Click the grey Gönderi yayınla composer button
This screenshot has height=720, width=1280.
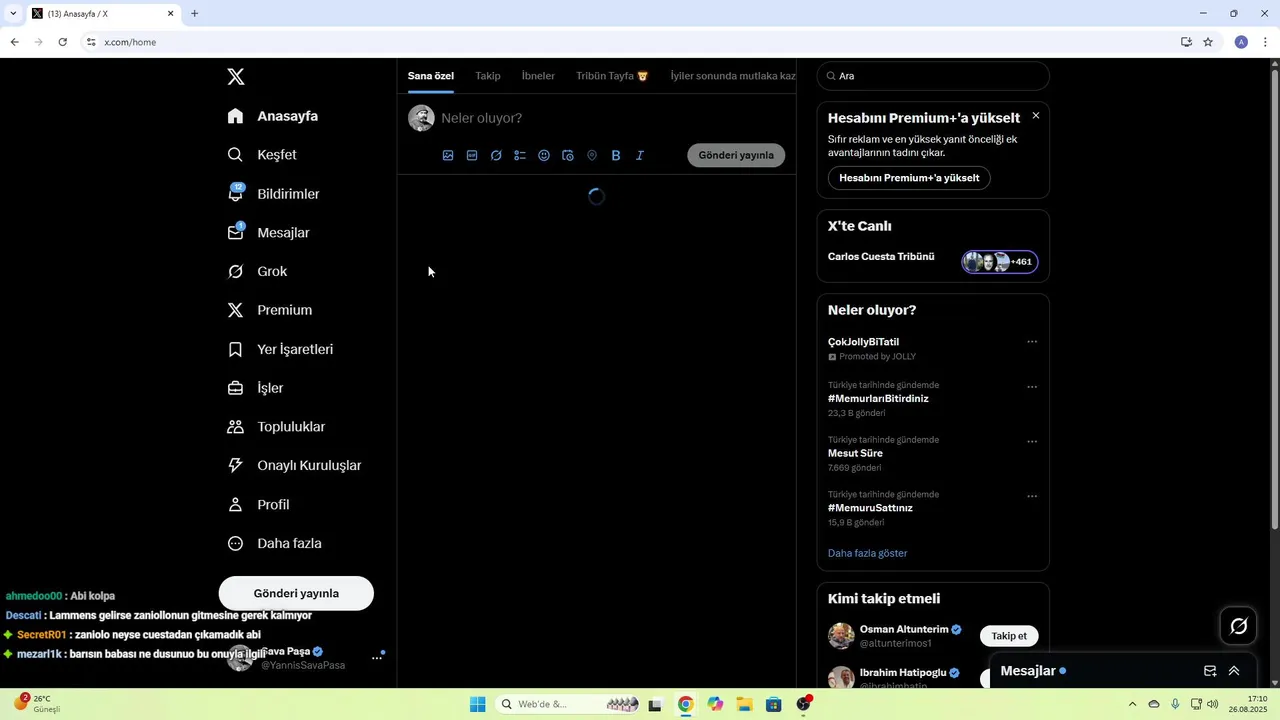pyautogui.click(x=736, y=155)
